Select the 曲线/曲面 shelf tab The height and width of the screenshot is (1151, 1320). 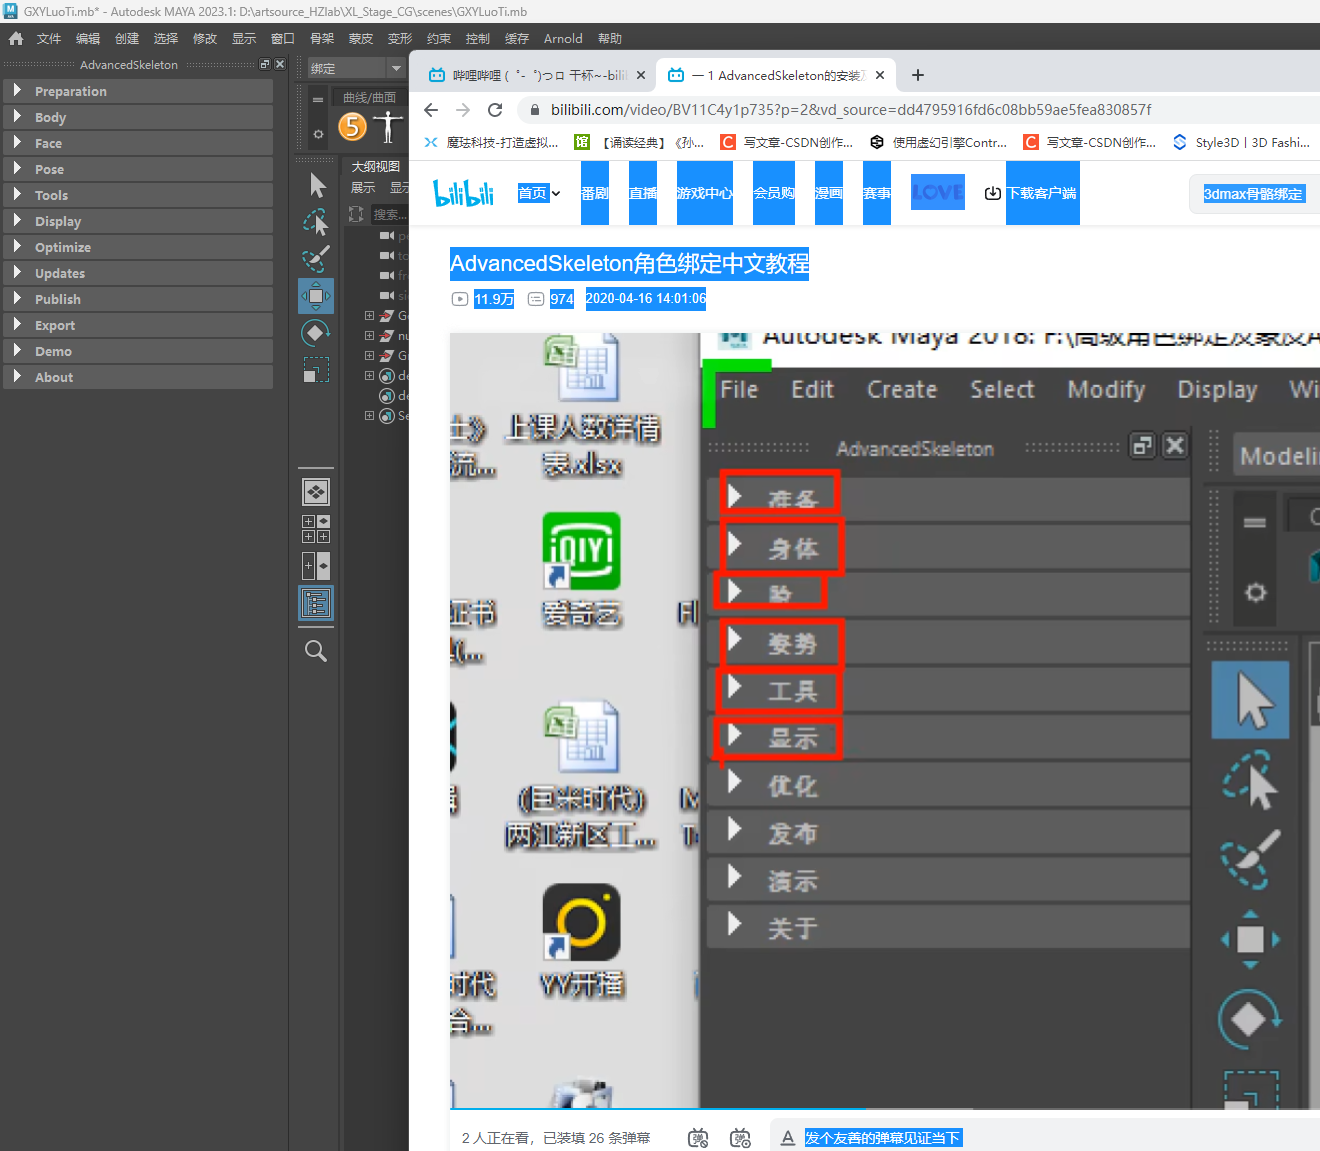[370, 97]
